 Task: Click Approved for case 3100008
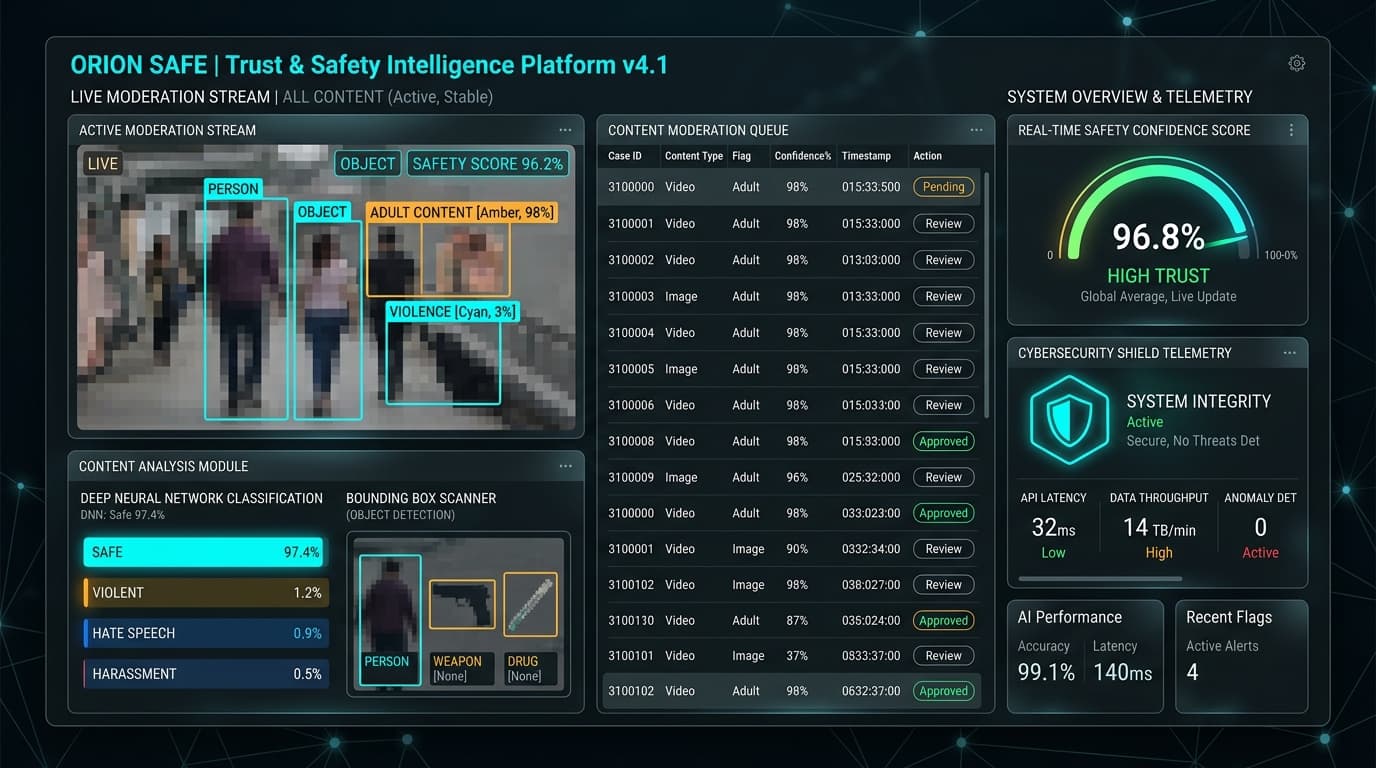[x=943, y=441]
